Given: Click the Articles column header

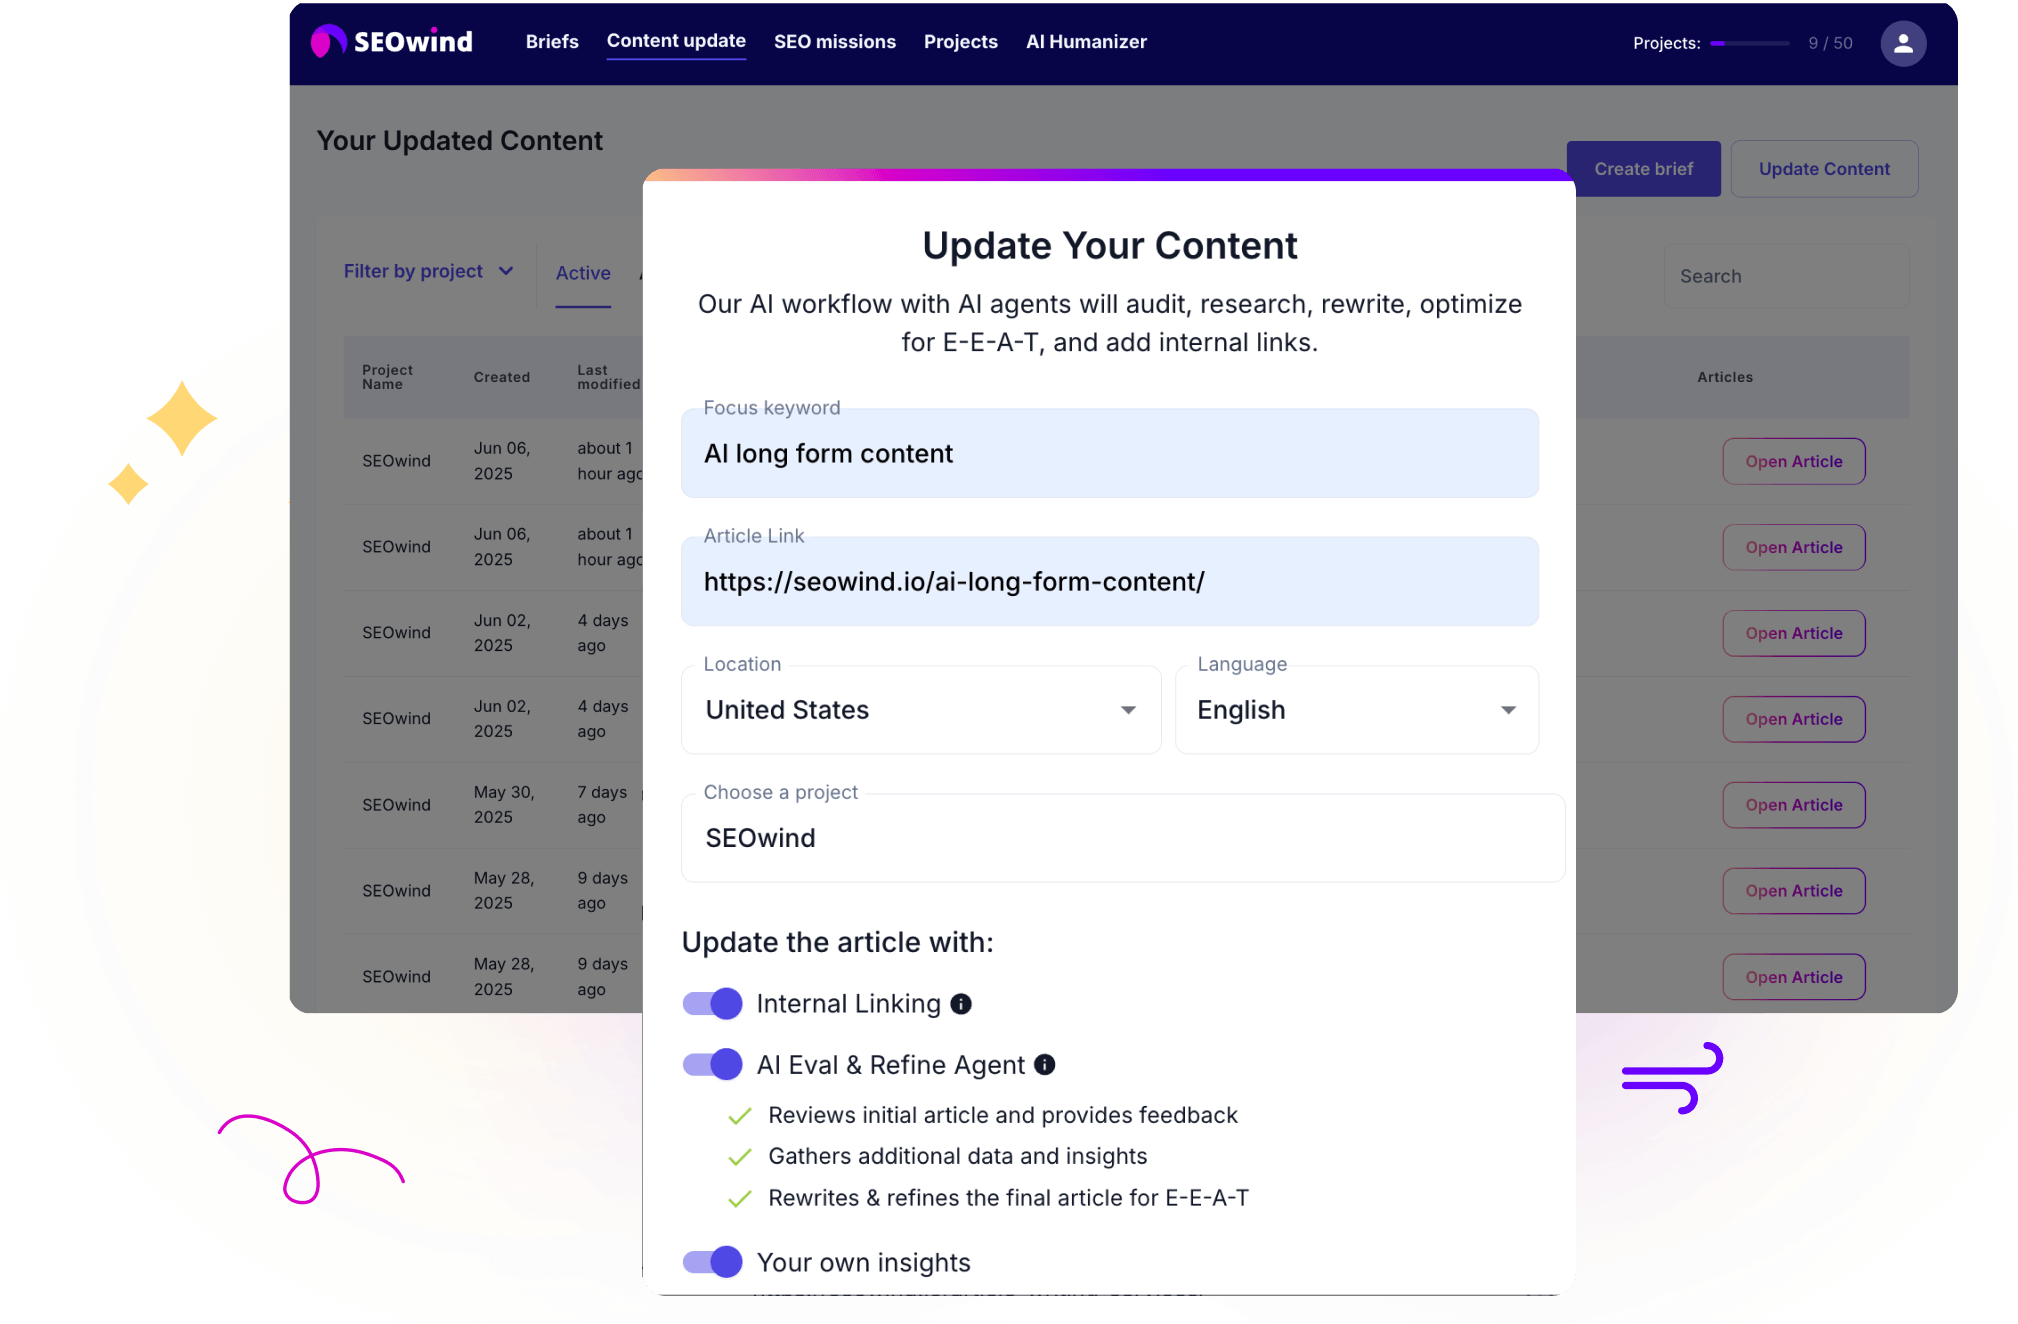Looking at the screenshot, I should point(1724,377).
